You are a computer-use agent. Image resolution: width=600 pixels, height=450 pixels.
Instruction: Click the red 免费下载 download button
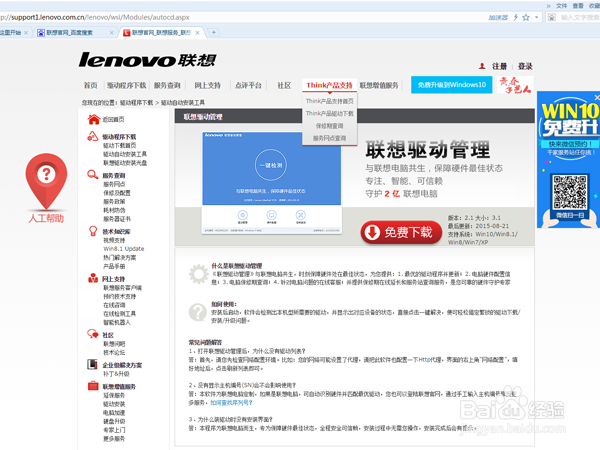[x=401, y=232]
